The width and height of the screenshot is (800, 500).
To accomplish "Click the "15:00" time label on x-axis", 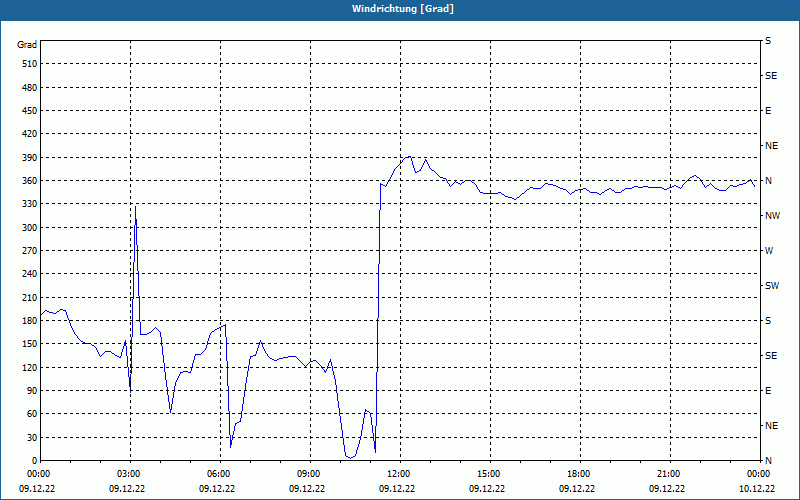I will pos(490,474).
